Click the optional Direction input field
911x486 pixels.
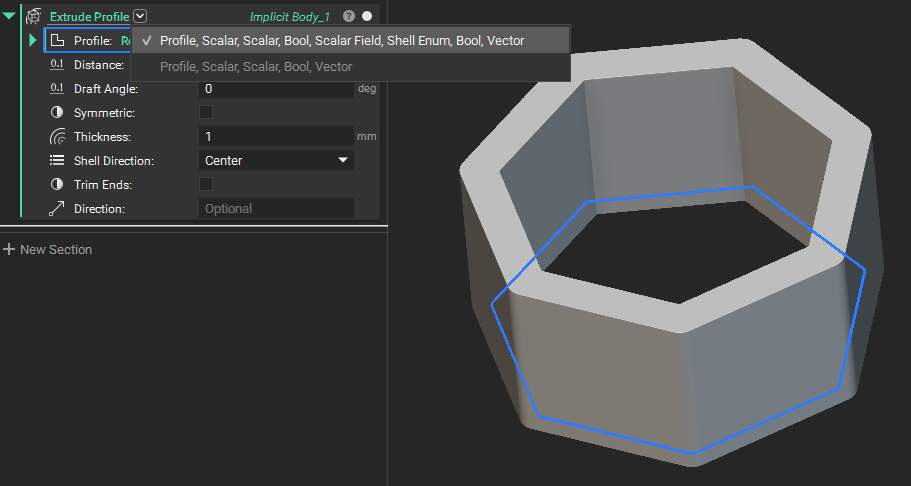pyautogui.click(x=276, y=209)
